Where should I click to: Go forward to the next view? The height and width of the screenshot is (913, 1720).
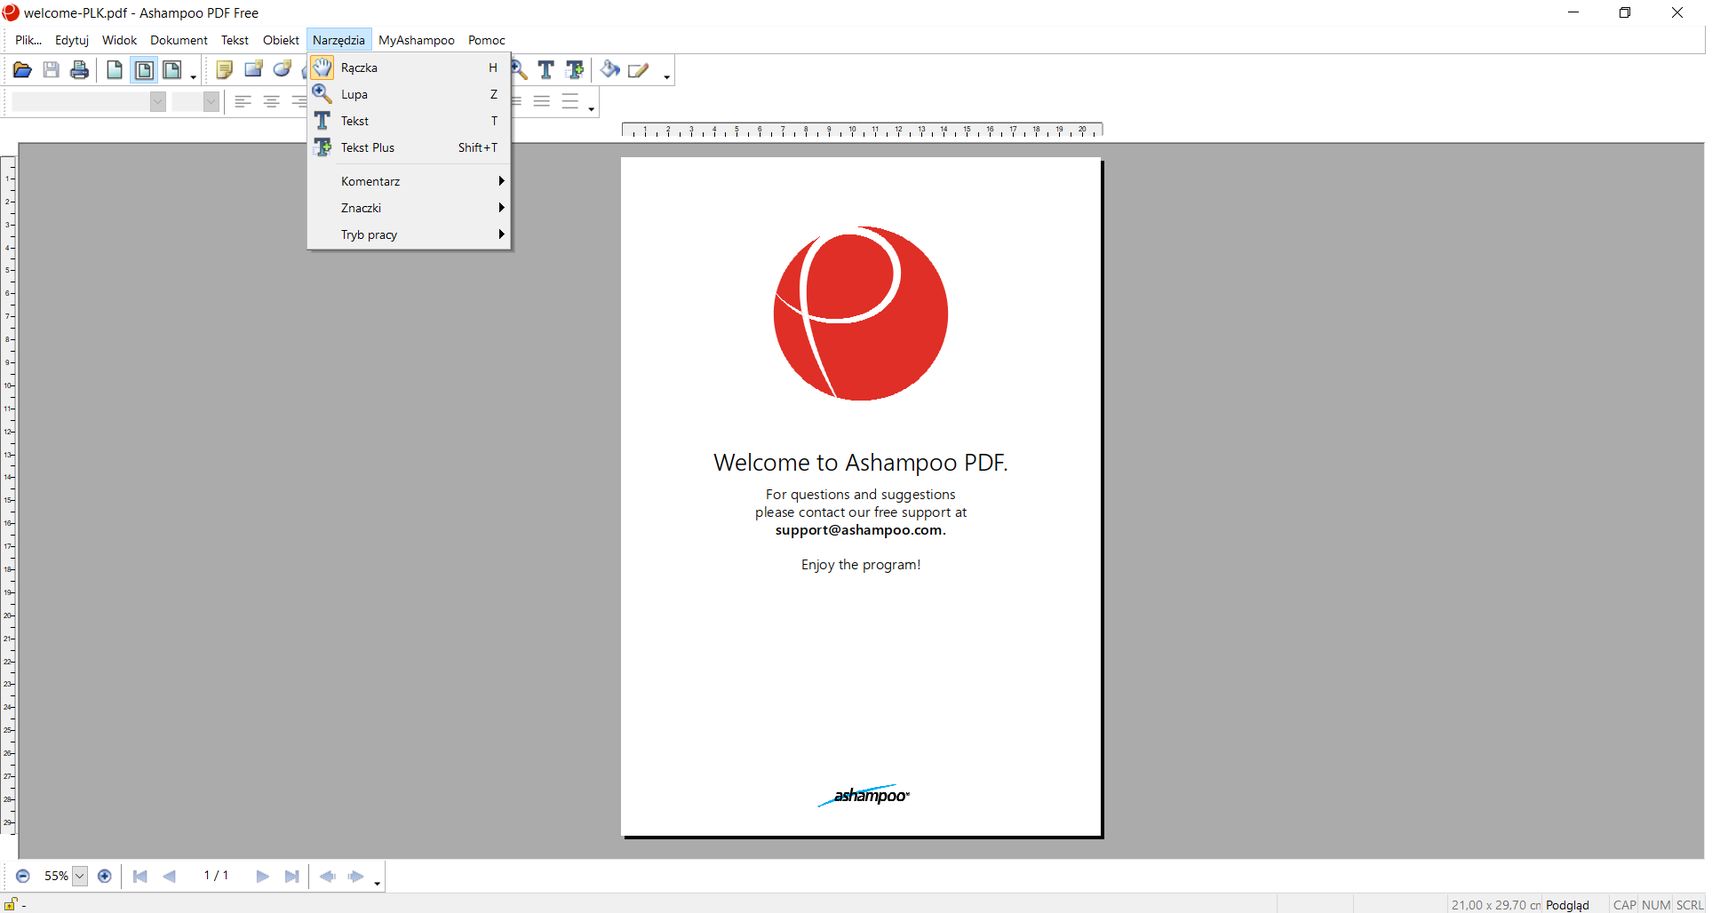point(356,876)
